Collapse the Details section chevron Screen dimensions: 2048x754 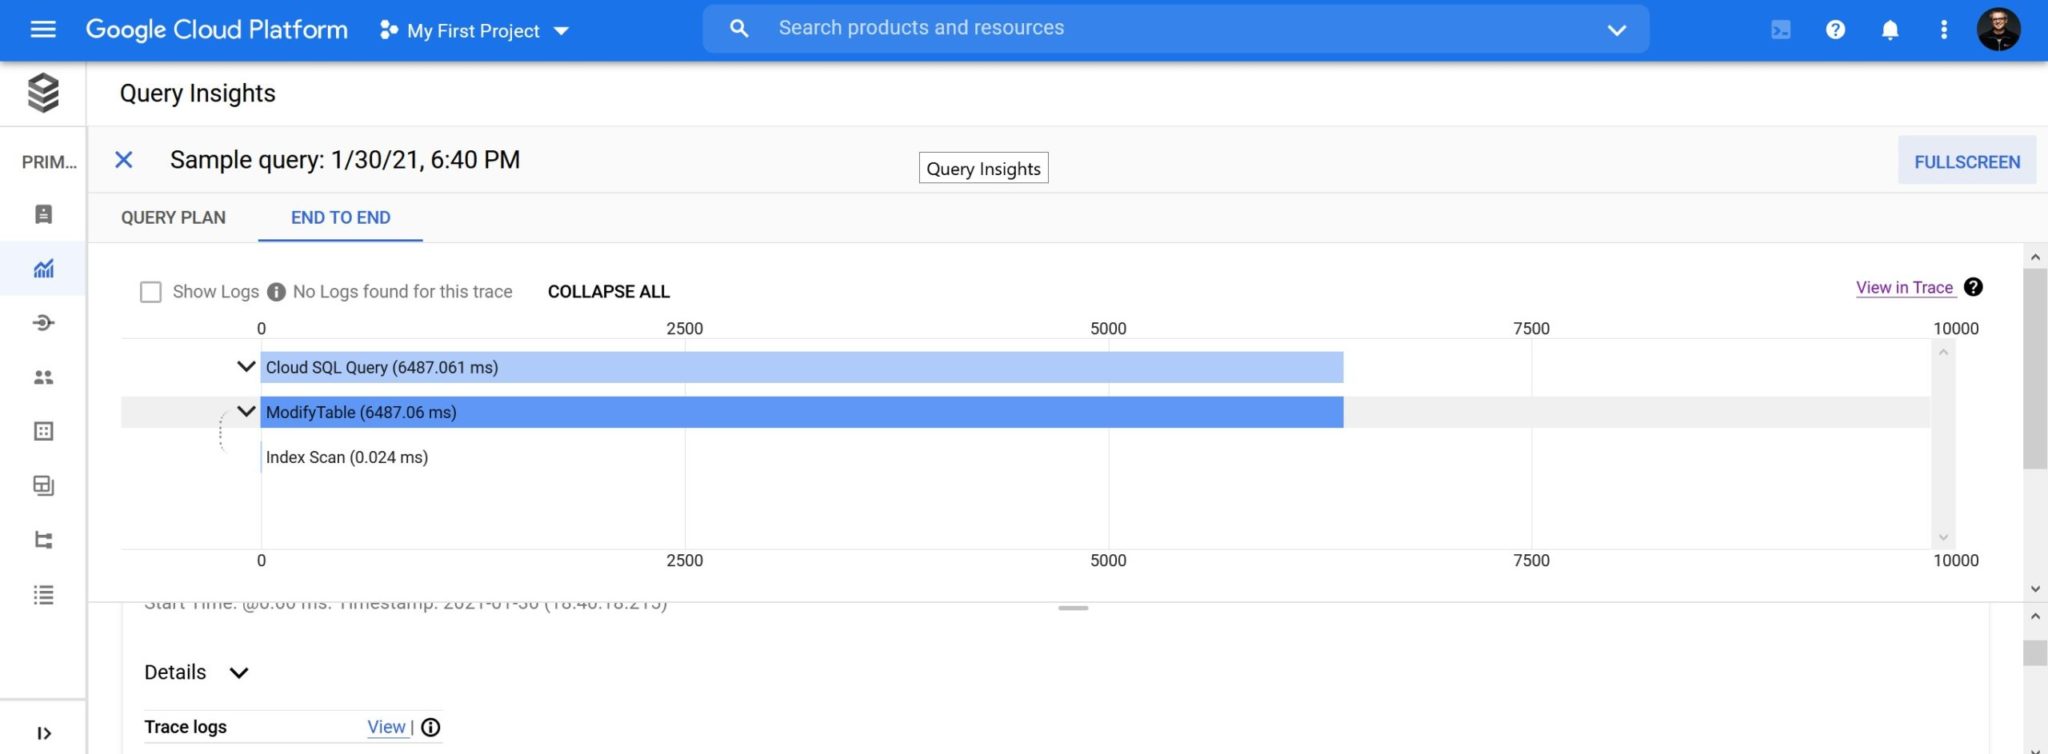pyautogui.click(x=239, y=673)
